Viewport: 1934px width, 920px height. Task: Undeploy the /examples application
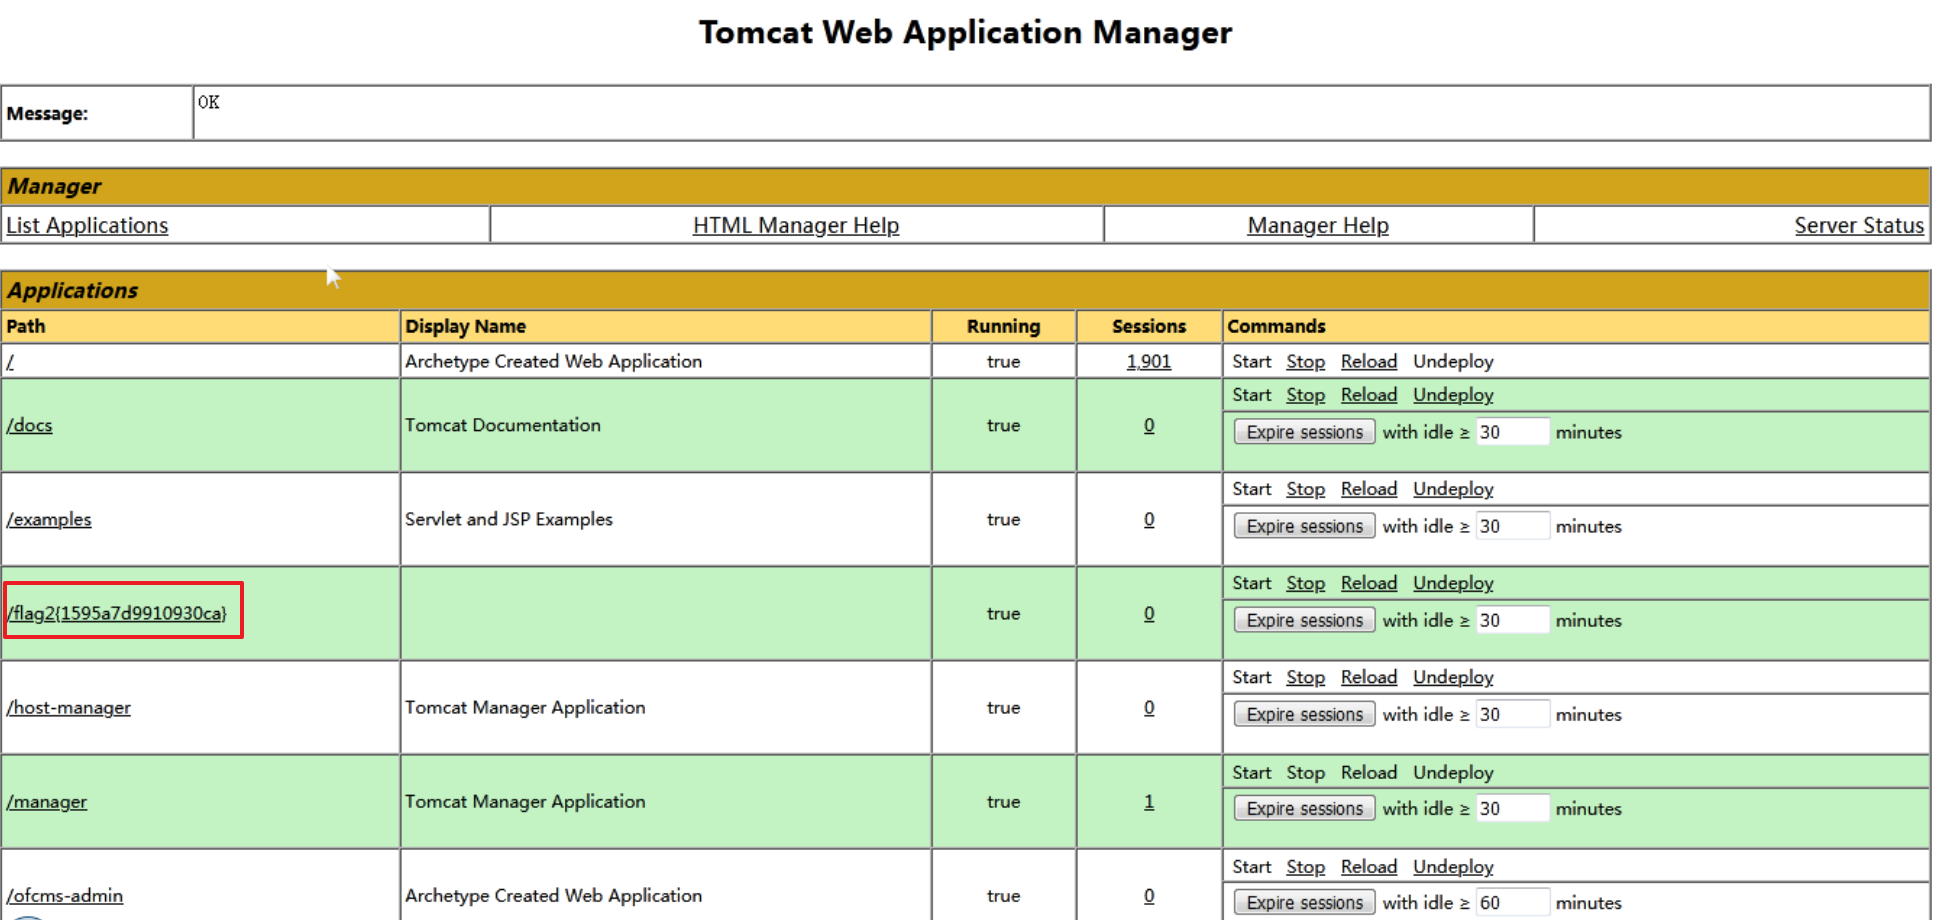point(1453,489)
